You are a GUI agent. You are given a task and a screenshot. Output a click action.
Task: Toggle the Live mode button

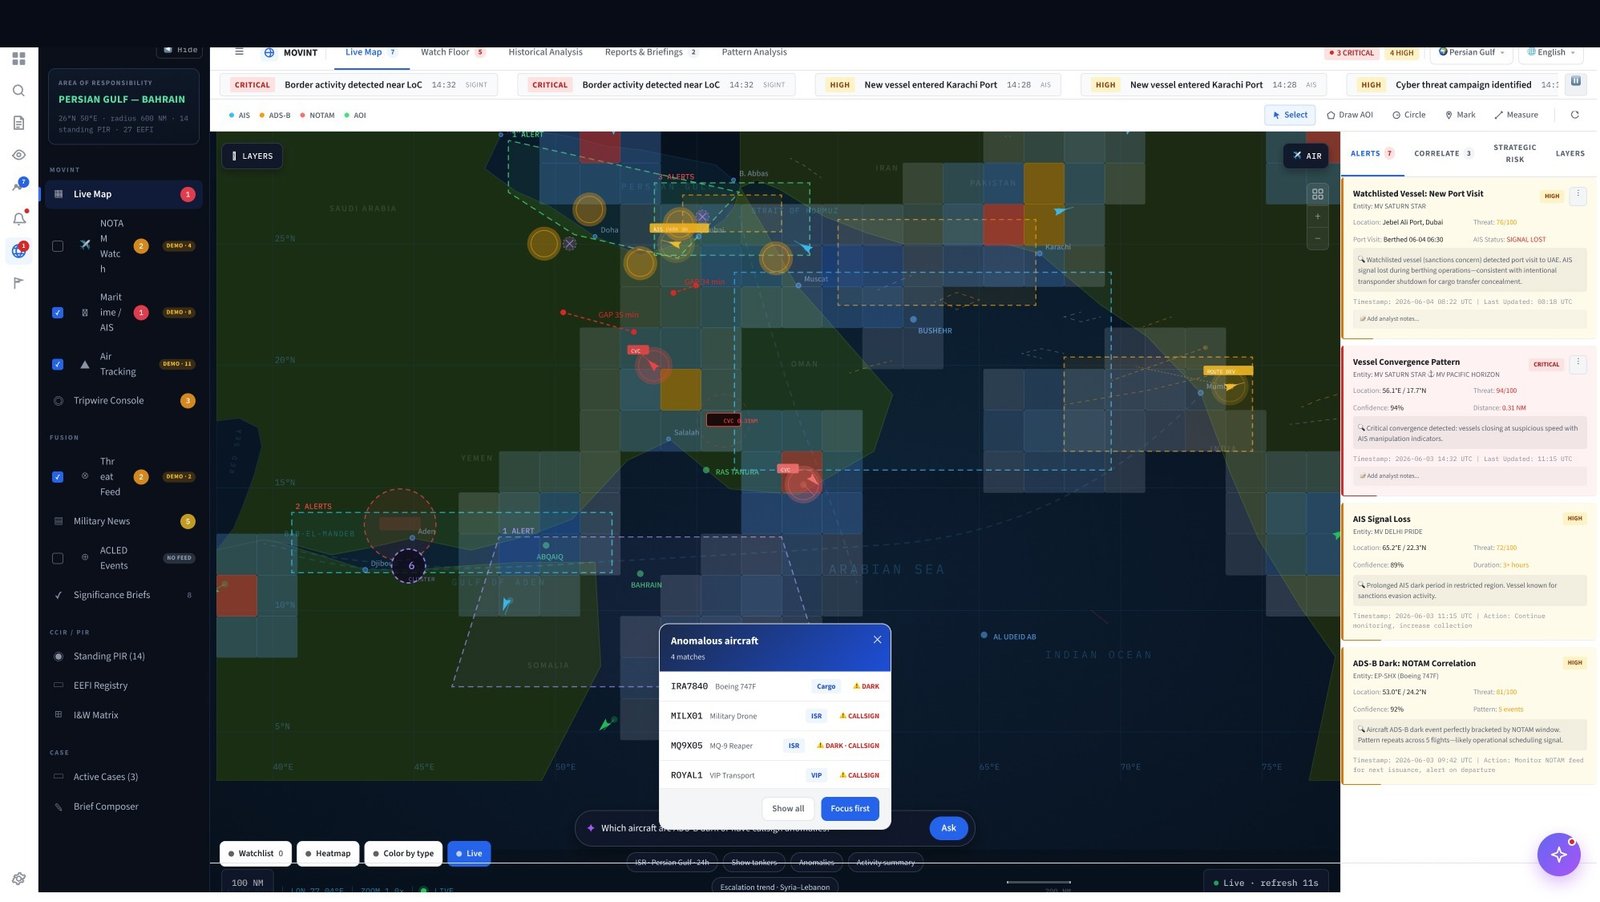[x=469, y=853]
